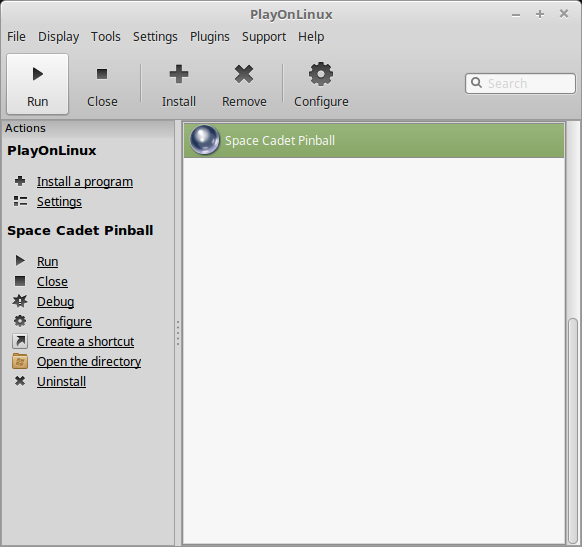The width and height of the screenshot is (582, 547).
Task: Close the PlayOnLinux window
Action: tap(564, 14)
